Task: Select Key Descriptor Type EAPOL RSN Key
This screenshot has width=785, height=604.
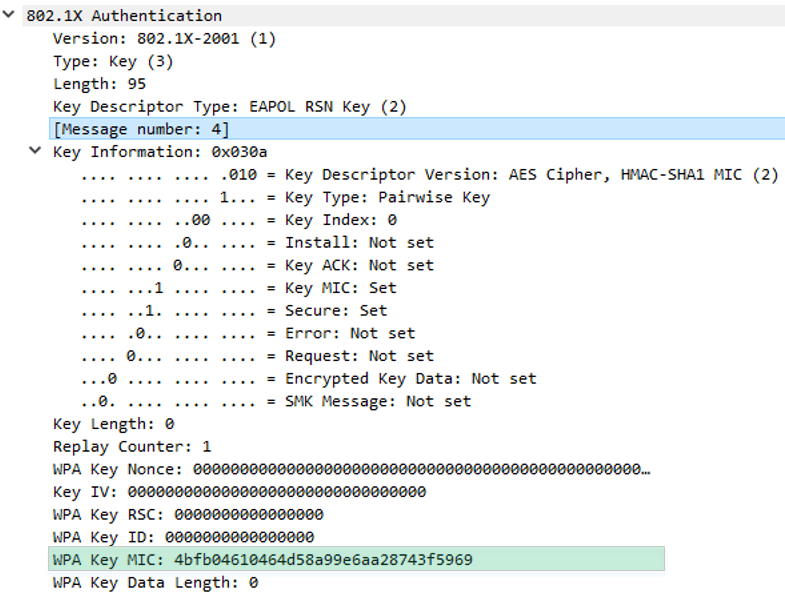Action: pos(229,106)
